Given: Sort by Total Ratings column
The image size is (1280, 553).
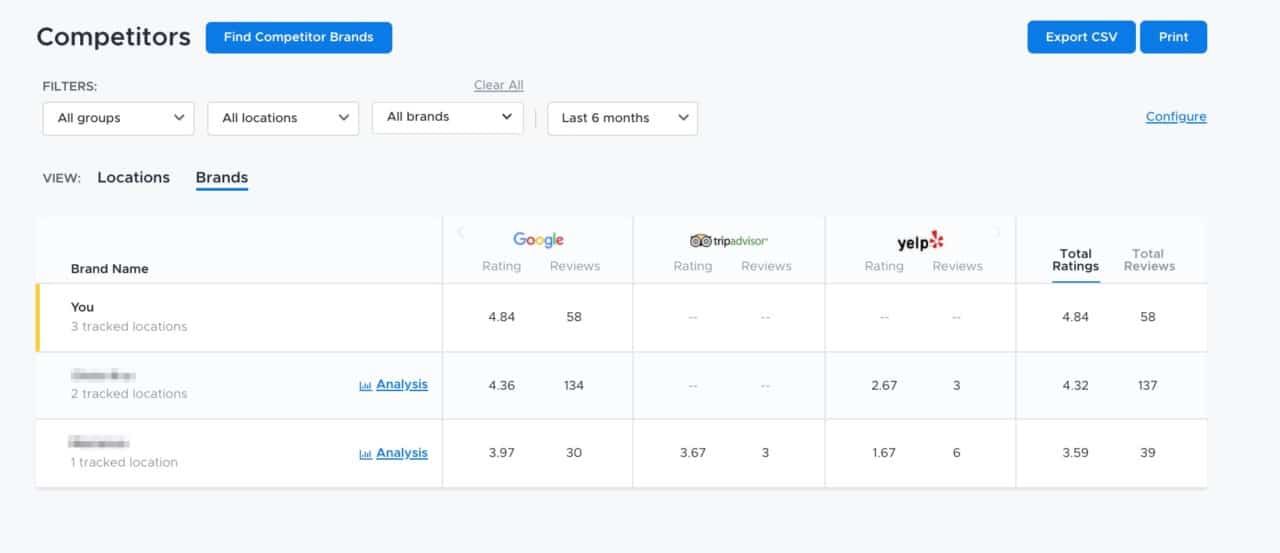Looking at the screenshot, I should pyautogui.click(x=1075, y=260).
